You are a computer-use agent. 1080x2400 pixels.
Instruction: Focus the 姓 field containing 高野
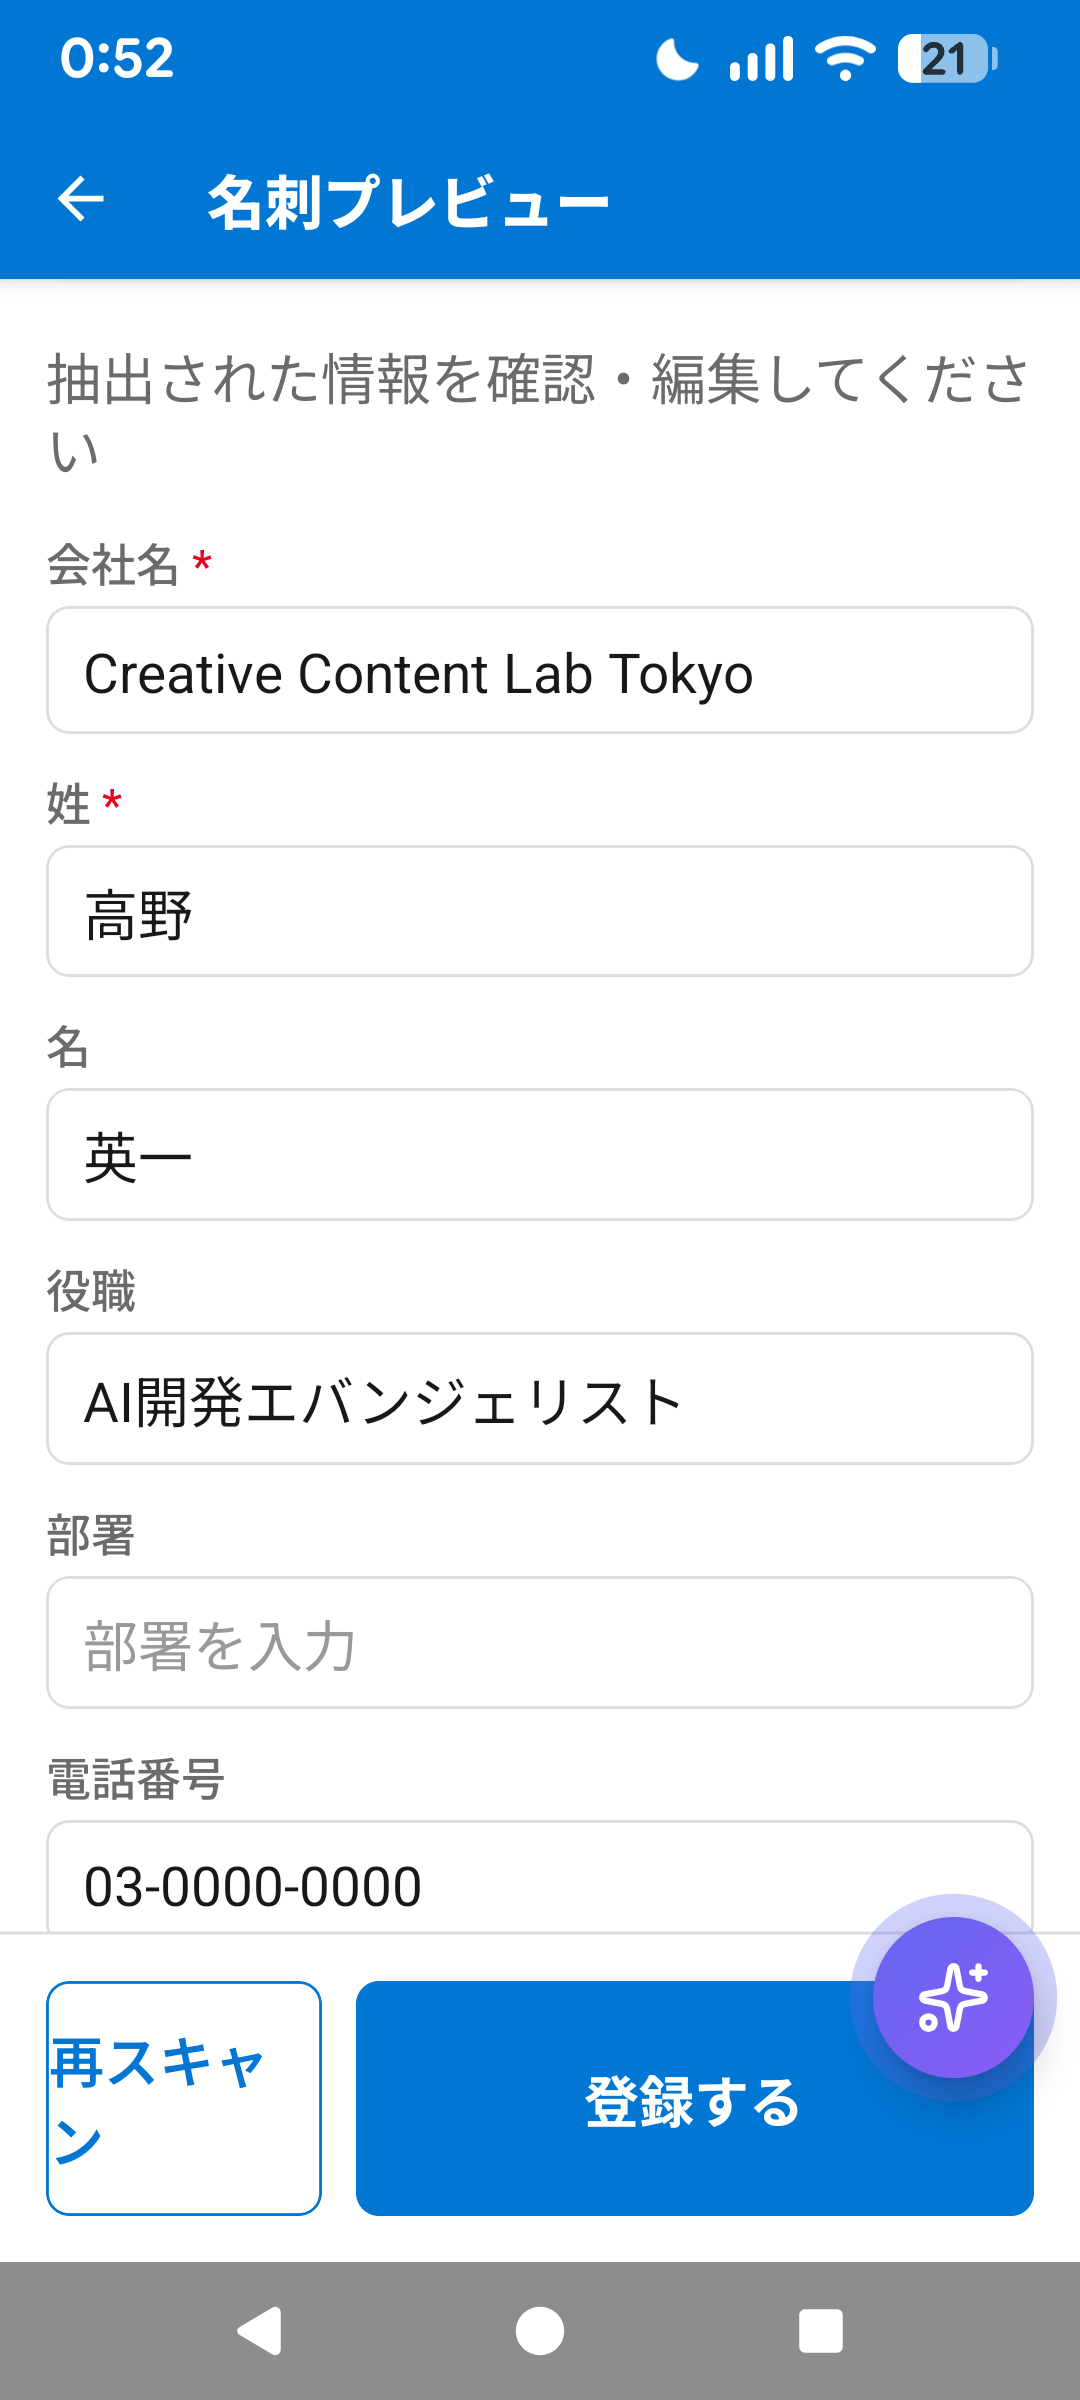540,912
